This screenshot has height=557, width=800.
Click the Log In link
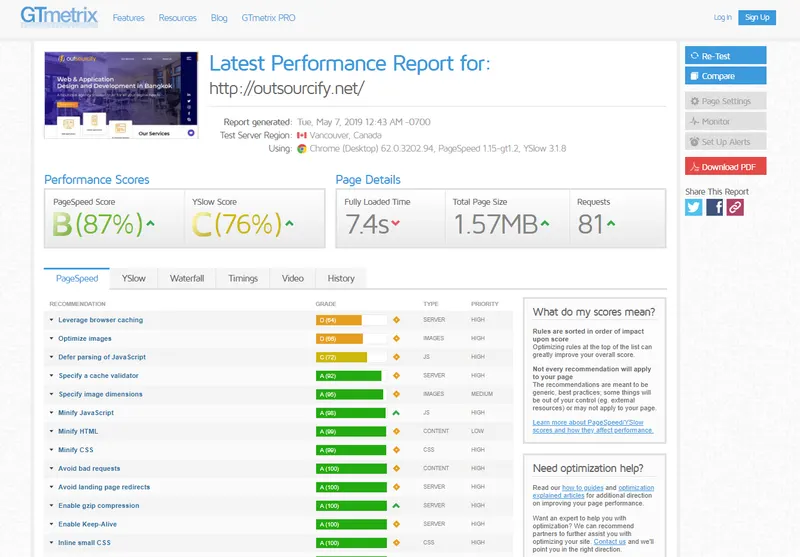[722, 17]
